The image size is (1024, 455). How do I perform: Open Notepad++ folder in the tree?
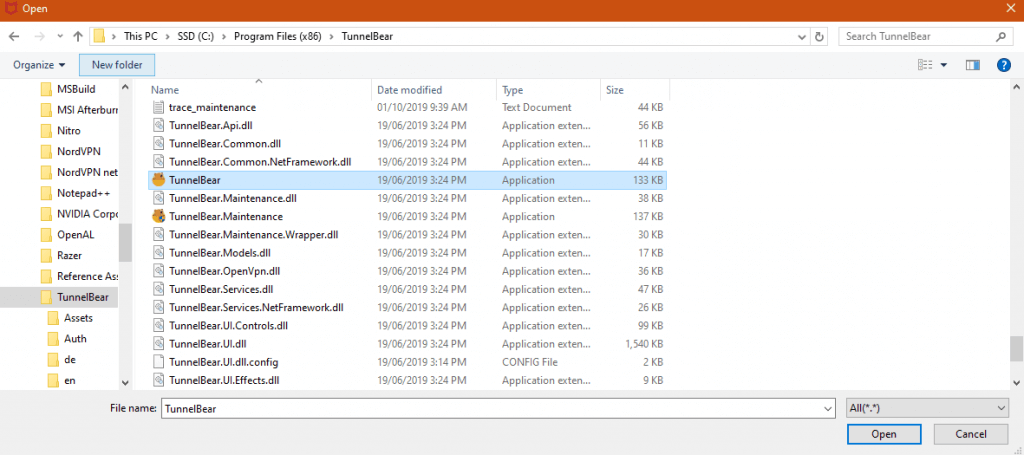[74, 193]
